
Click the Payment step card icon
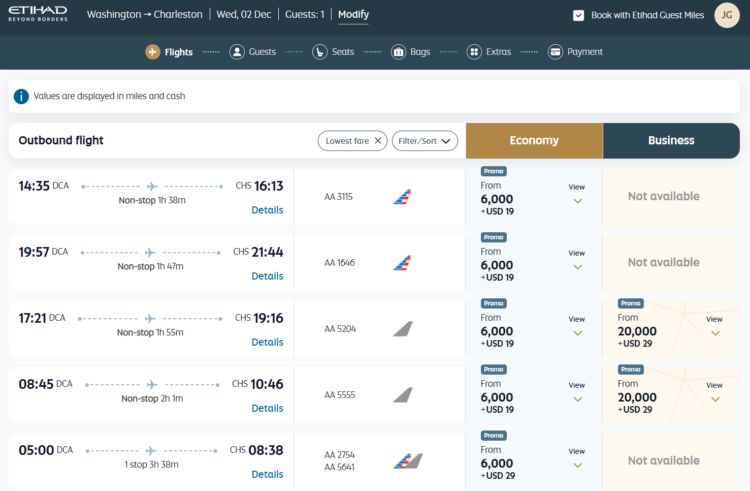click(555, 52)
